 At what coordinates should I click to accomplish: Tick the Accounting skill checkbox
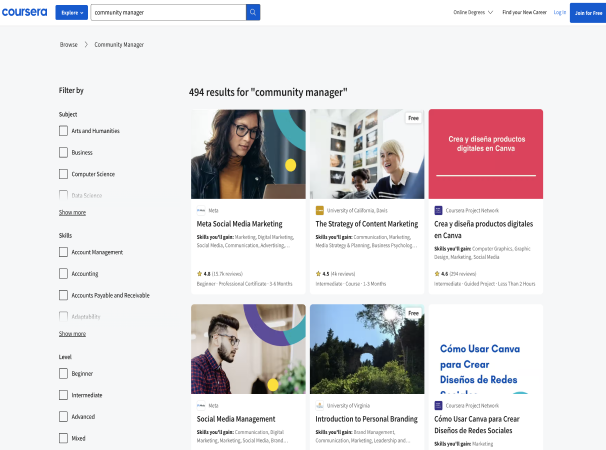point(63,274)
